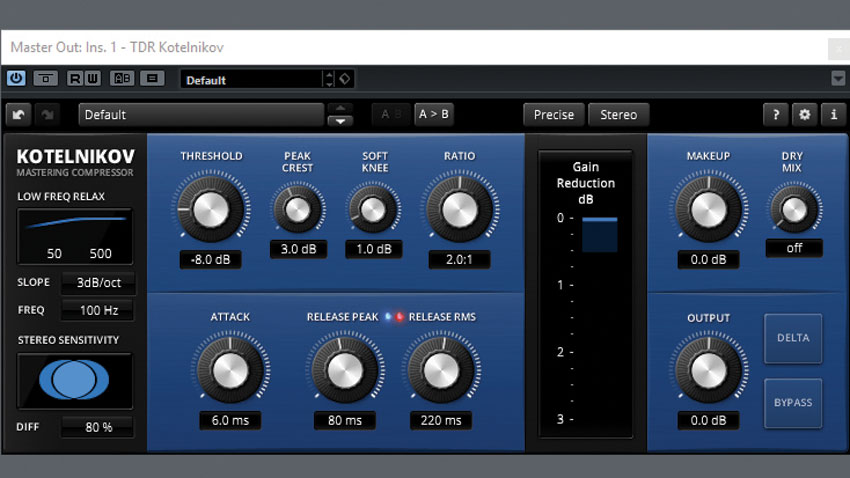Click the Threshold knob
Viewport: 850px width, 478px height.
pyautogui.click(x=211, y=209)
